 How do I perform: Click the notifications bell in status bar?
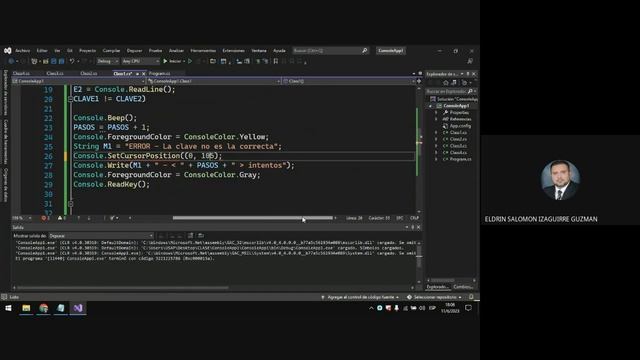pos(471,297)
